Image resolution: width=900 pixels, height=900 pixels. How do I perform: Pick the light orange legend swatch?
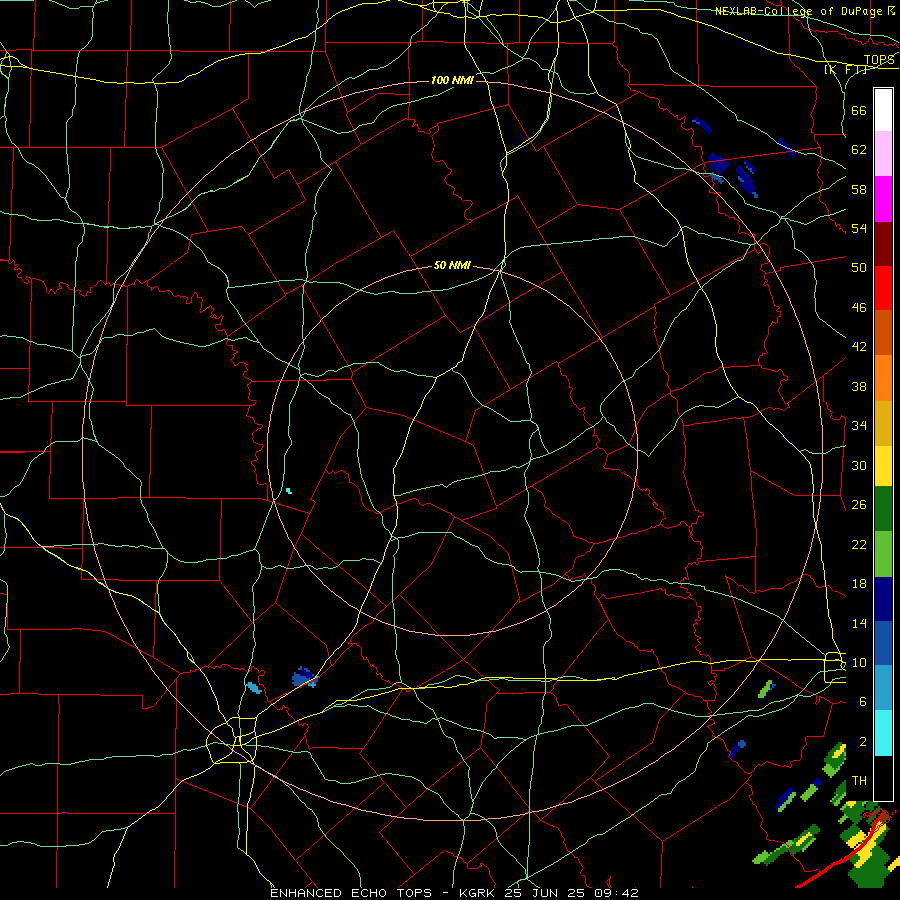point(883,377)
